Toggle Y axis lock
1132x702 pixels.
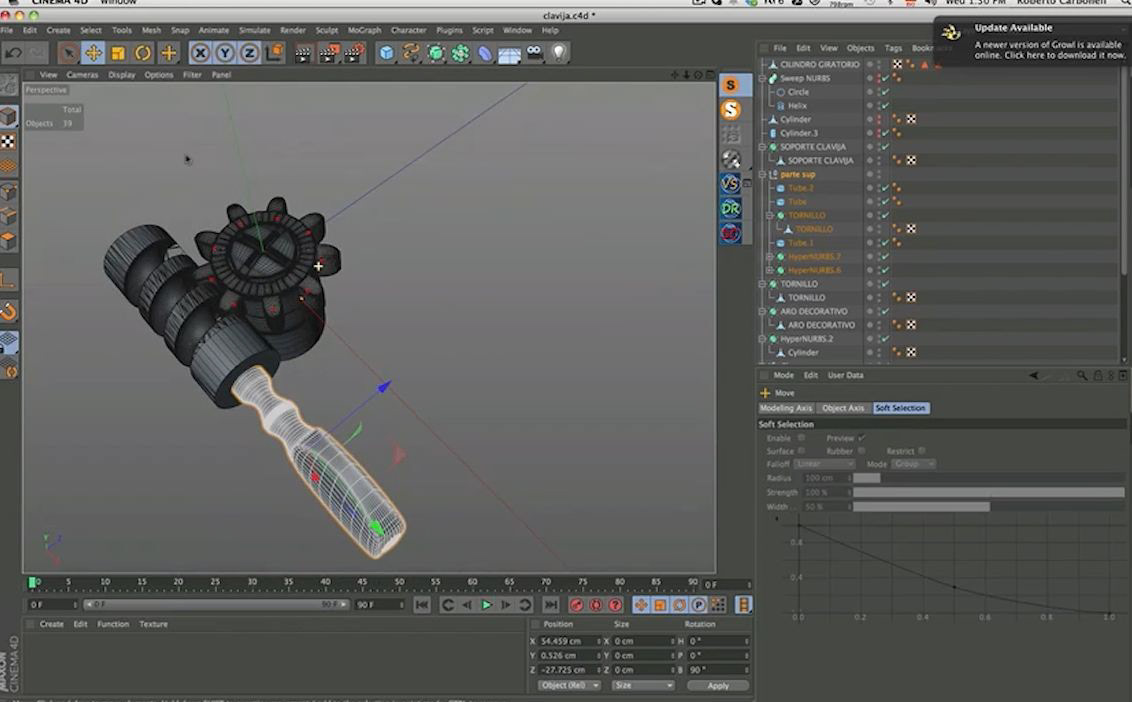[x=225, y=53]
